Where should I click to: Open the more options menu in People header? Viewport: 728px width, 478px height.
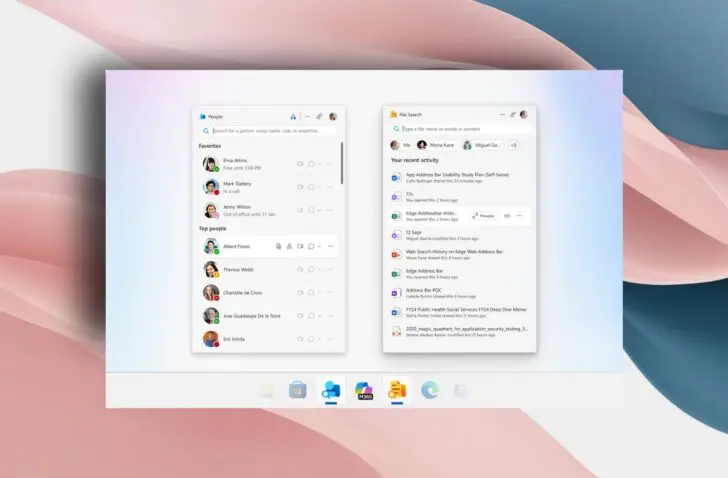pyautogui.click(x=307, y=116)
